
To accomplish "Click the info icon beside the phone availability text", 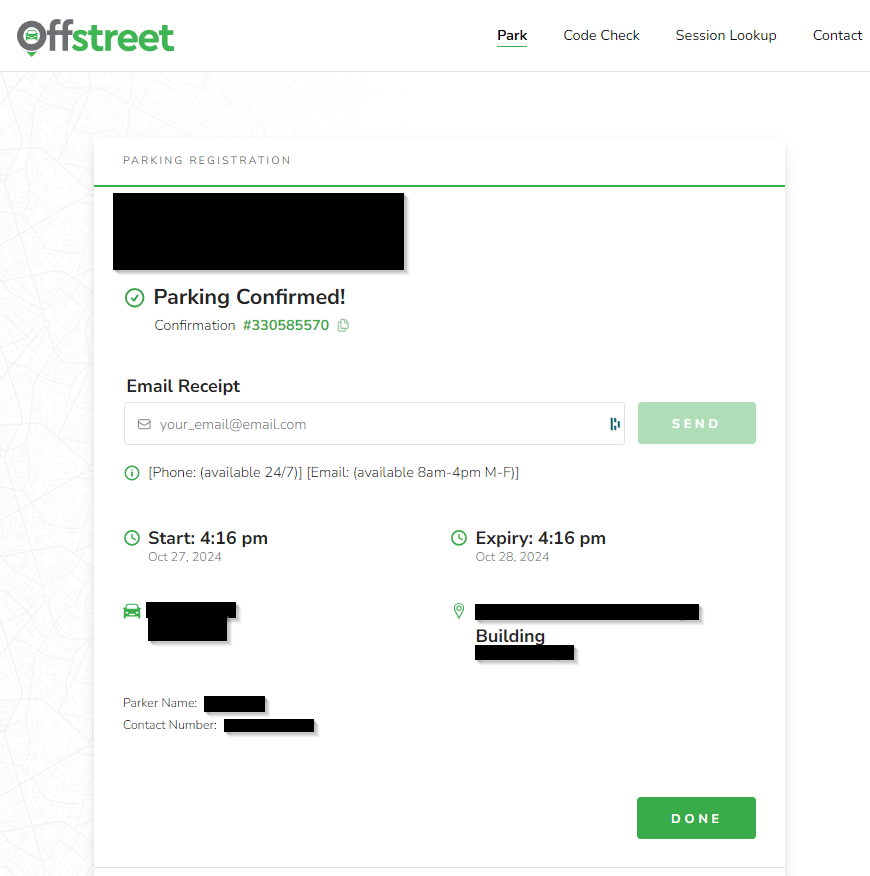I will tap(132, 473).
